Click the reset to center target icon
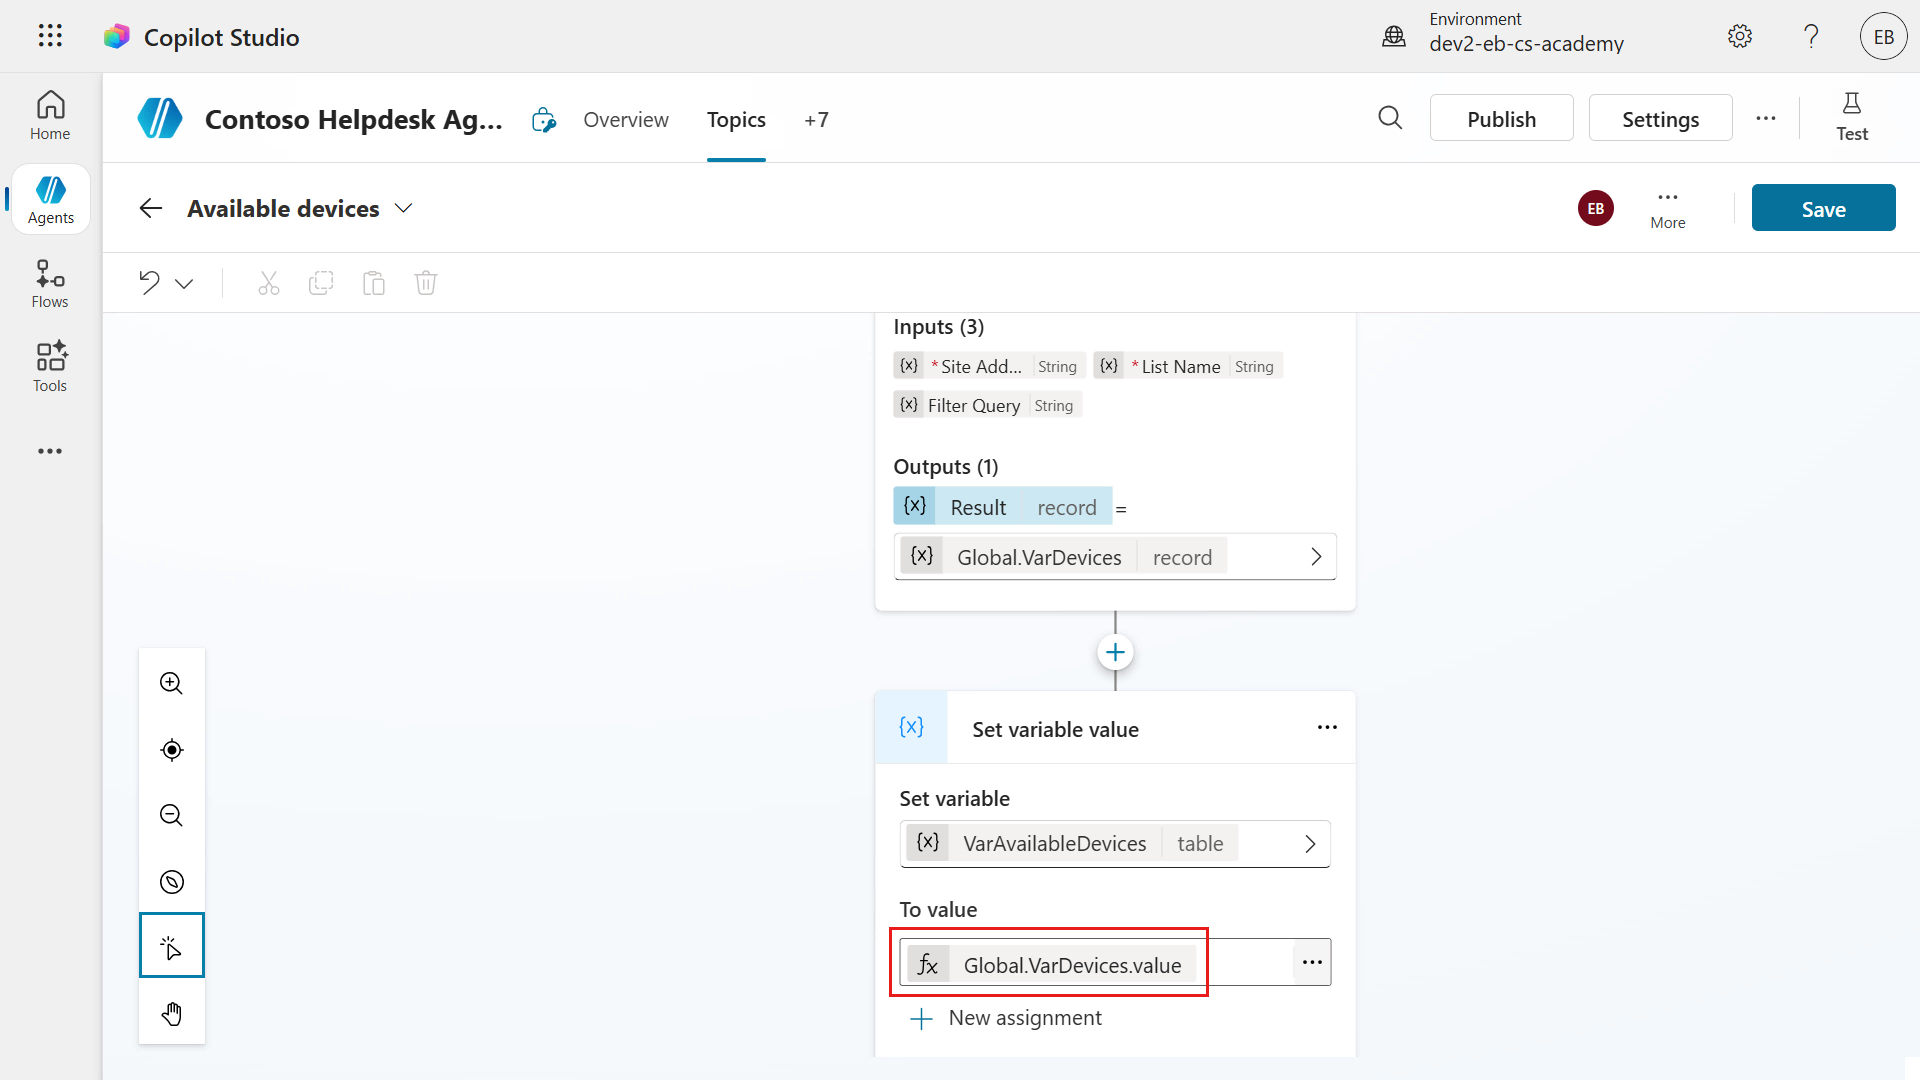Screen dimensions: 1920x1080 [171, 750]
